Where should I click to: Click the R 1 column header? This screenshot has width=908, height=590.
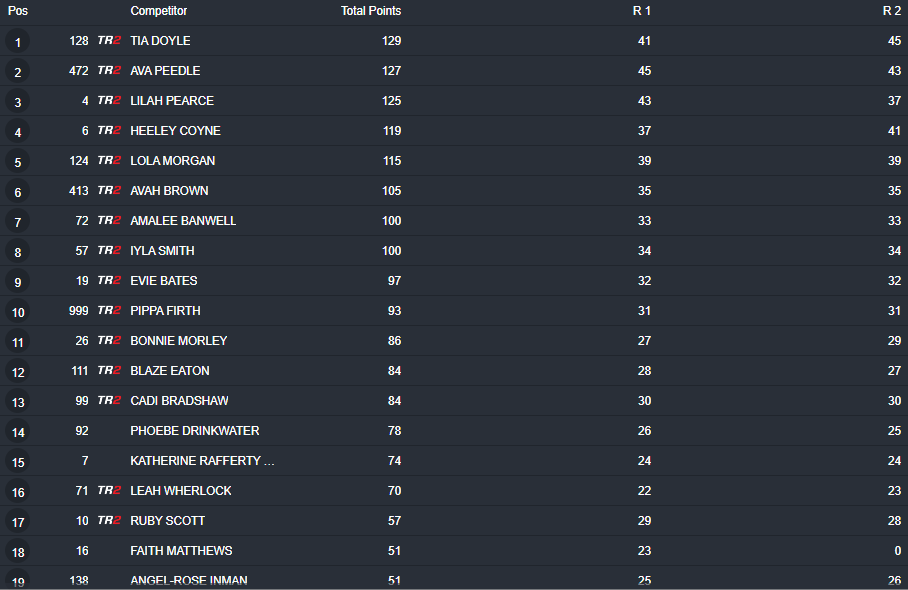pyautogui.click(x=642, y=11)
